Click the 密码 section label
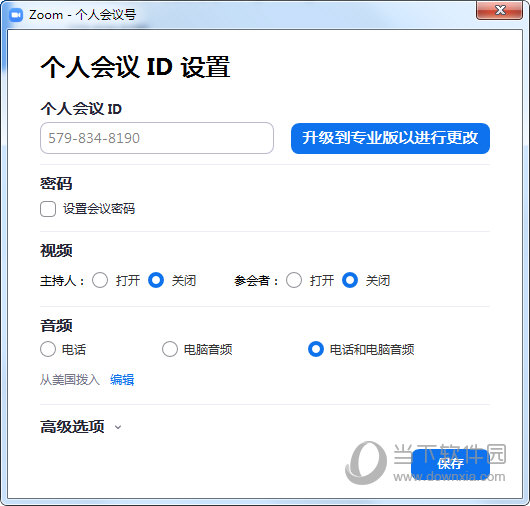The width and height of the screenshot is (530, 506). click(56, 184)
